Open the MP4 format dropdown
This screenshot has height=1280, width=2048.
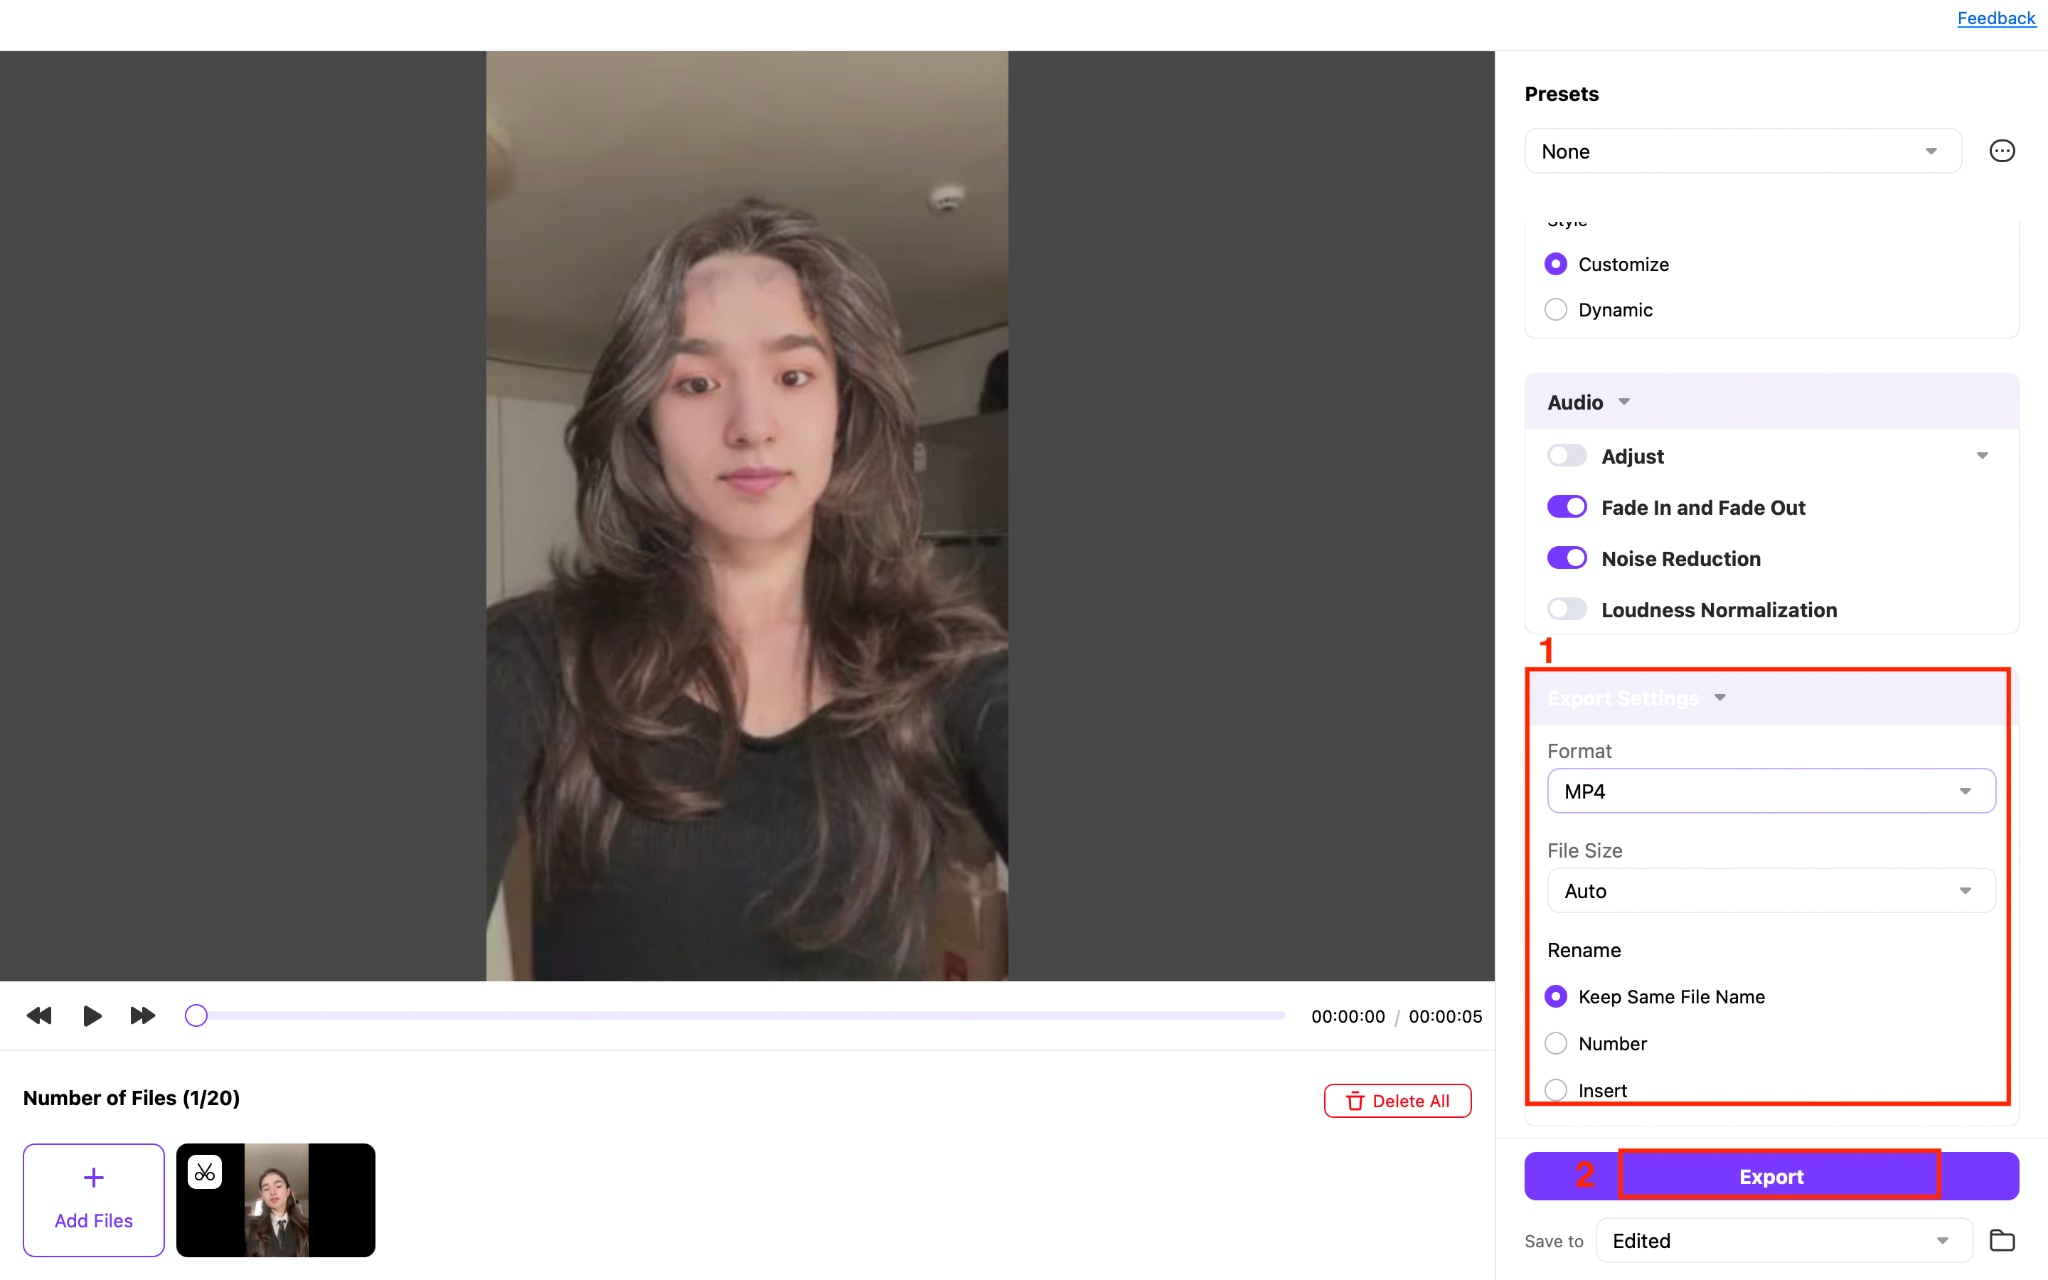pyautogui.click(x=1771, y=791)
